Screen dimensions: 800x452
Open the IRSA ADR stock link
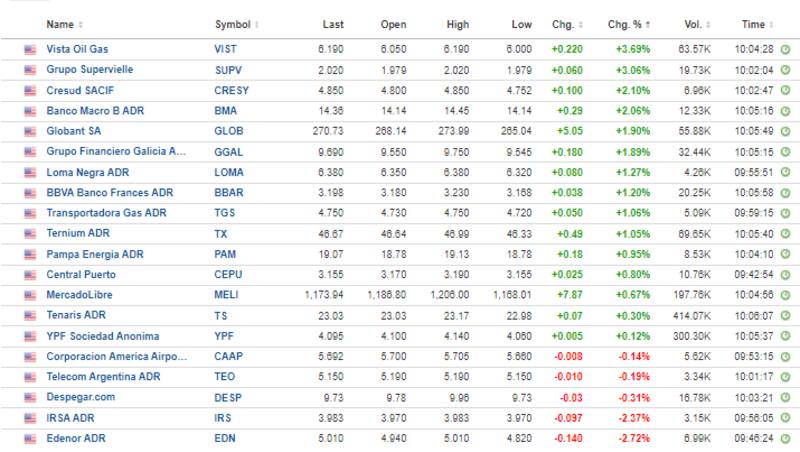click(70, 417)
